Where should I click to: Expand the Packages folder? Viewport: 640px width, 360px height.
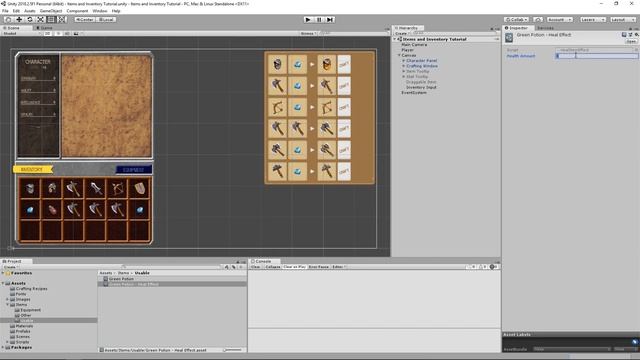[x=3, y=347]
